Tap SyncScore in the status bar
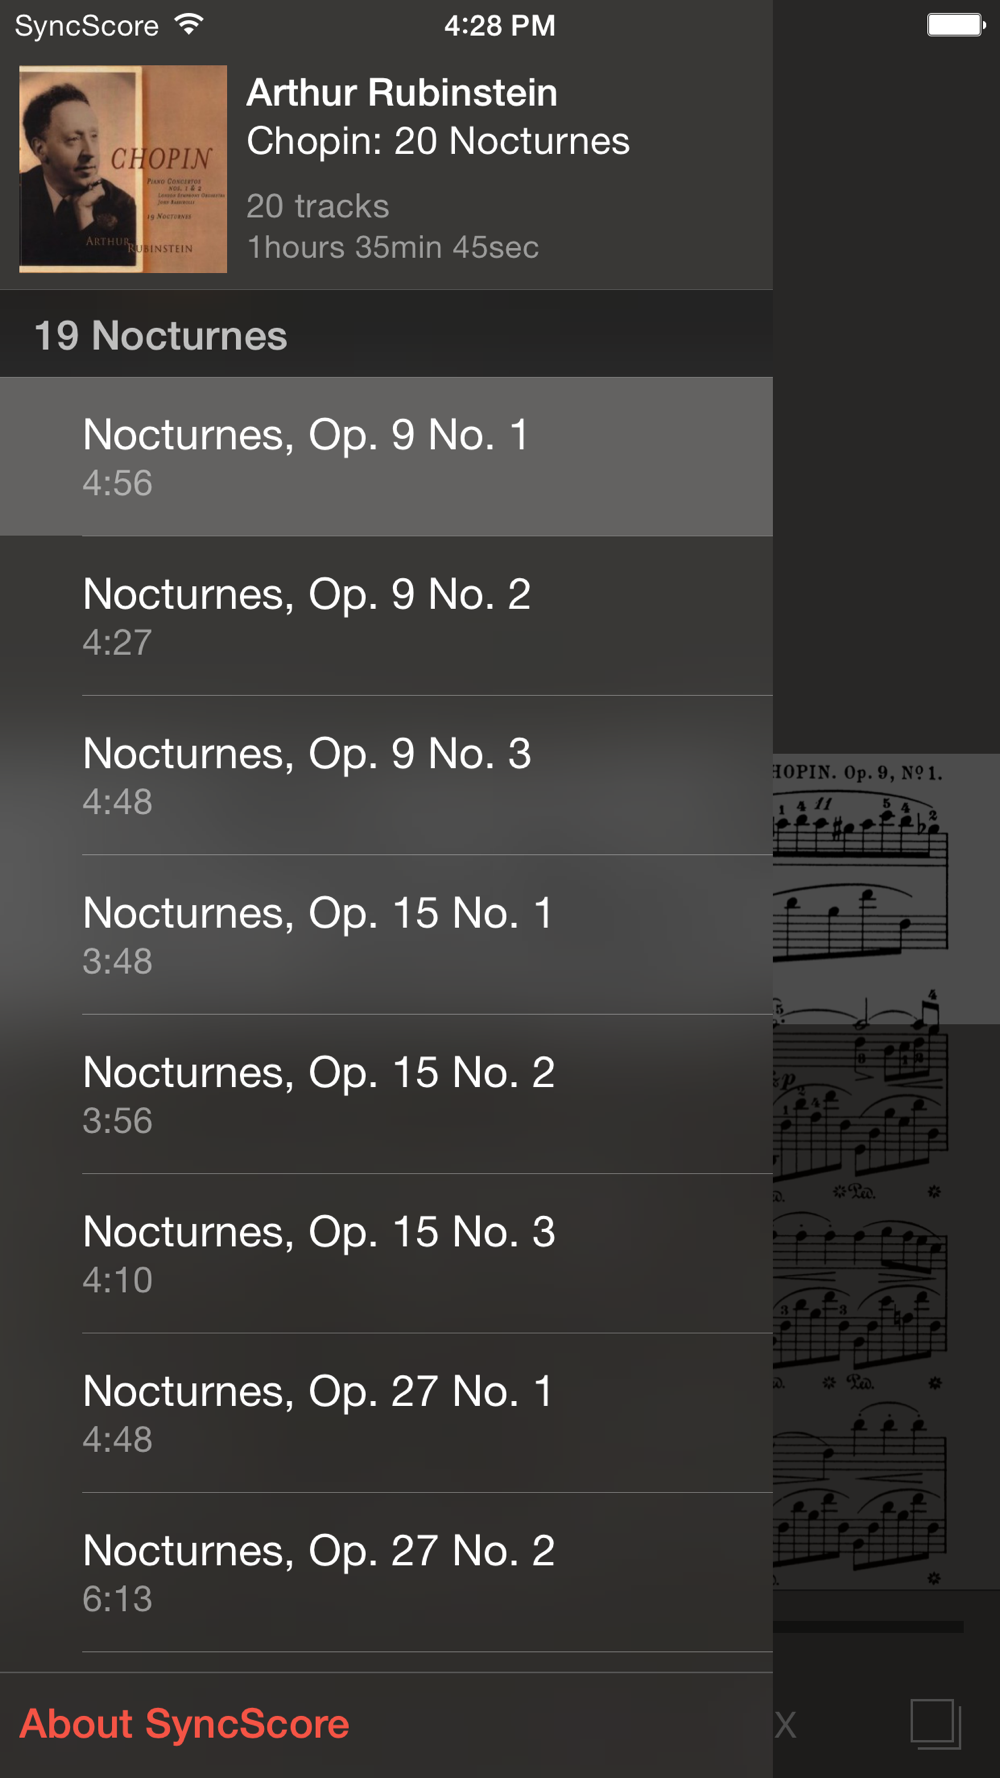Image resolution: width=1000 pixels, height=1778 pixels. pyautogui.click(x=87, y=26)
